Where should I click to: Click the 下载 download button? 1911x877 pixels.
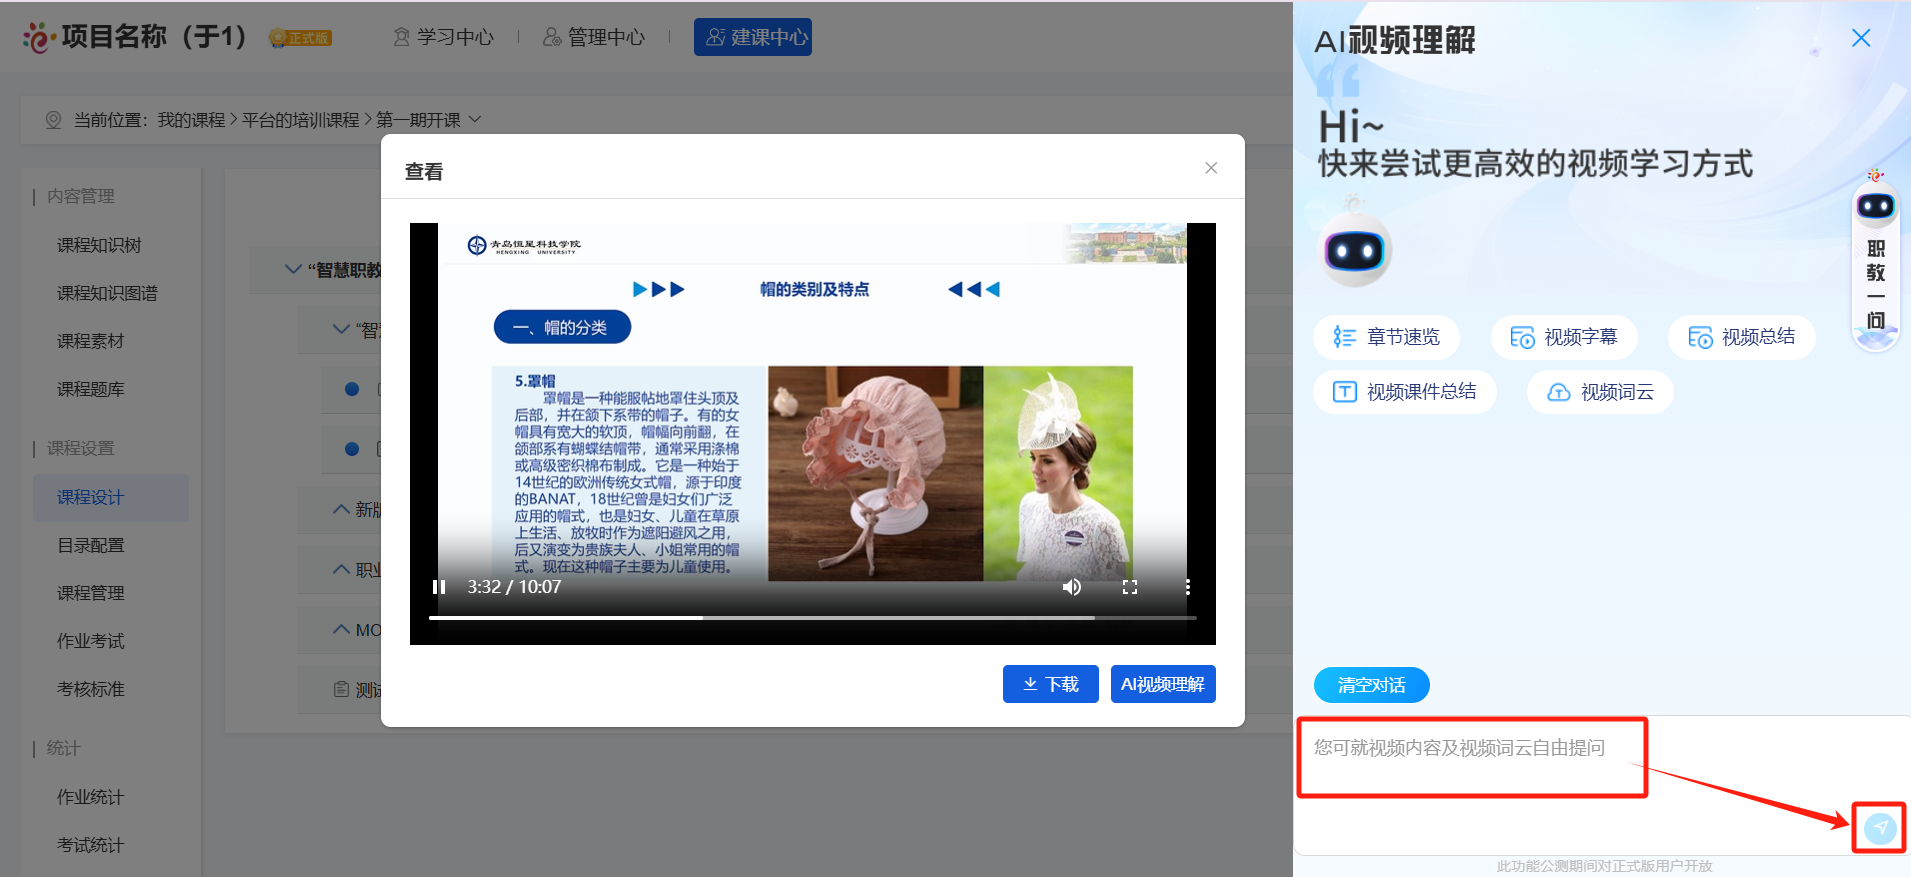pyautogui.click(x=1050, y=684)
